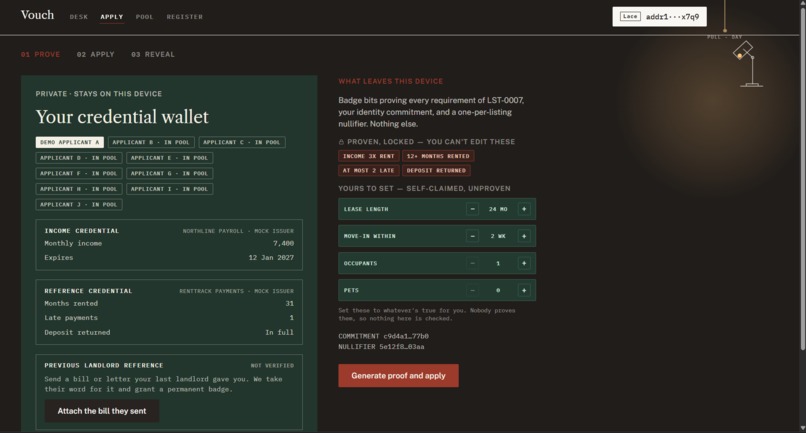Viewport: 806px width, 433px height.
Task: Click the Nullifier hash 5e12f8…03aa
Action: coord(402,347)
